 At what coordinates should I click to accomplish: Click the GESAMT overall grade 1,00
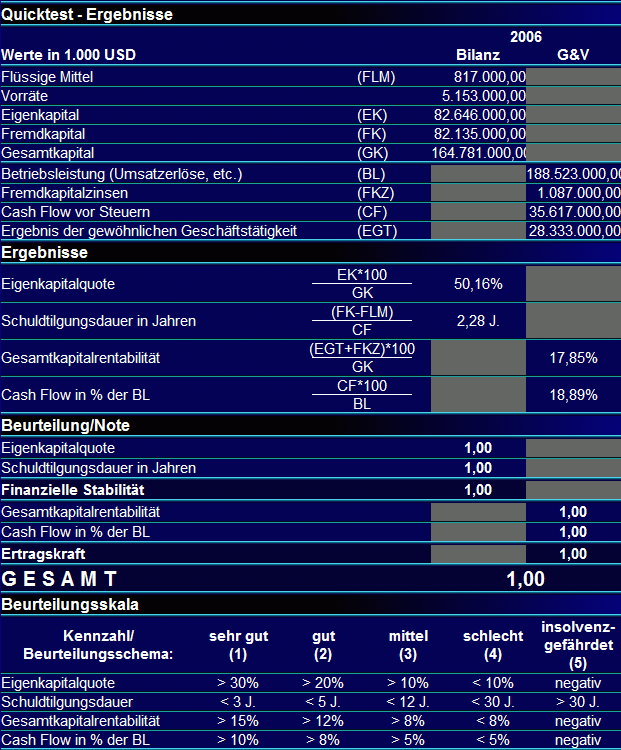526,579
